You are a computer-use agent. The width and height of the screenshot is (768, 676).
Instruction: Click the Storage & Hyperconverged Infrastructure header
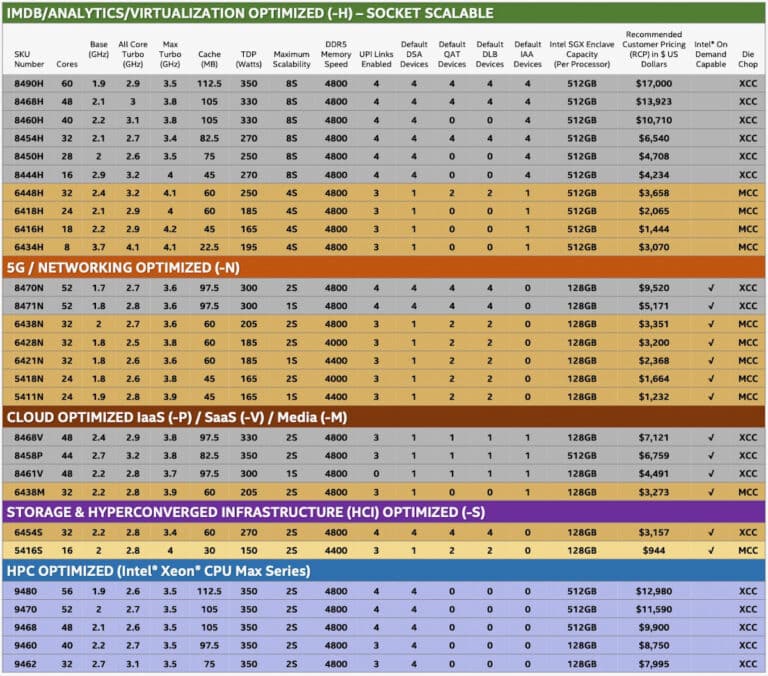click(x=384, y=512)
